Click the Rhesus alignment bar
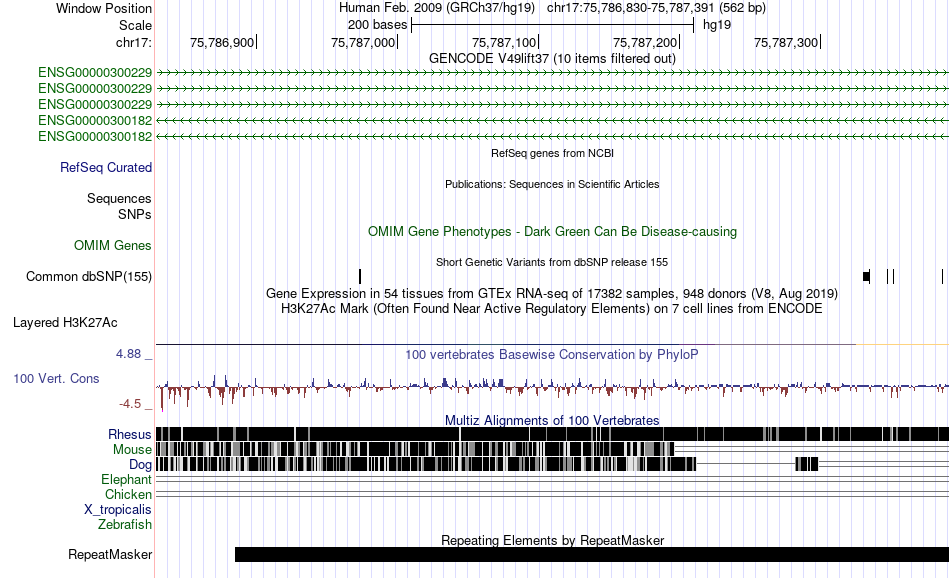This screenshot has height=578, width=950. pyautogui.click(x=552, y=434)
